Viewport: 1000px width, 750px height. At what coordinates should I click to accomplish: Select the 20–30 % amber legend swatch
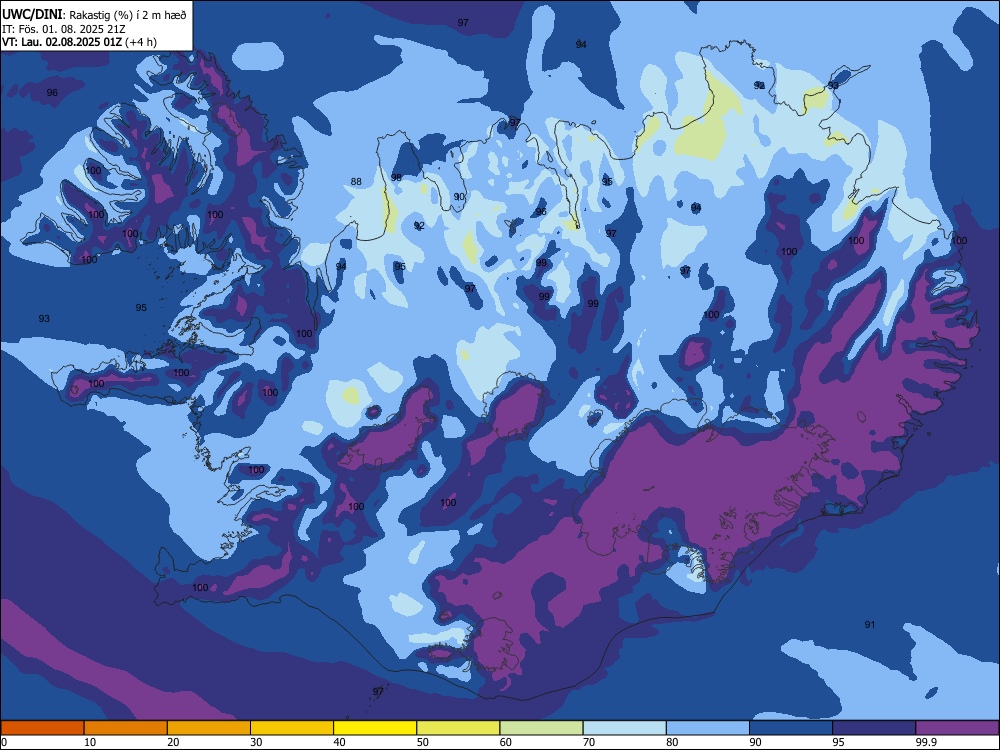tap(209, 728)
